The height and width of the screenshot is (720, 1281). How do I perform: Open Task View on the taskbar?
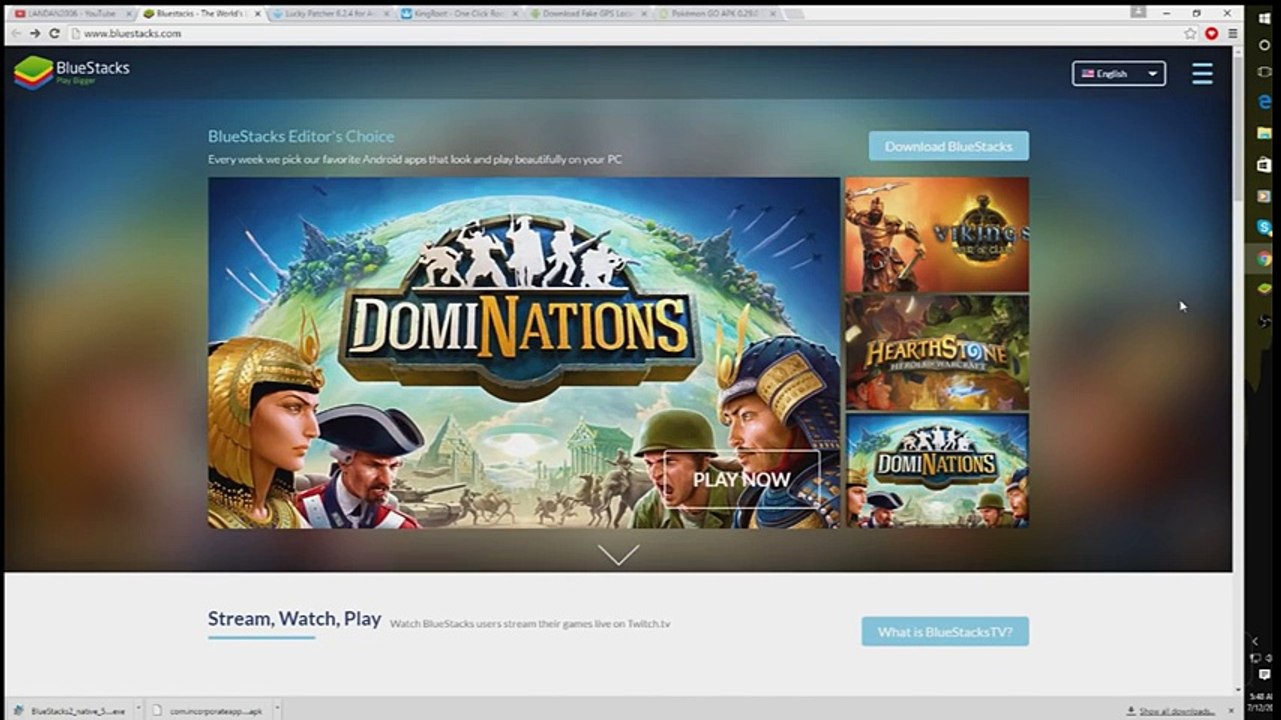(1264, 72)
